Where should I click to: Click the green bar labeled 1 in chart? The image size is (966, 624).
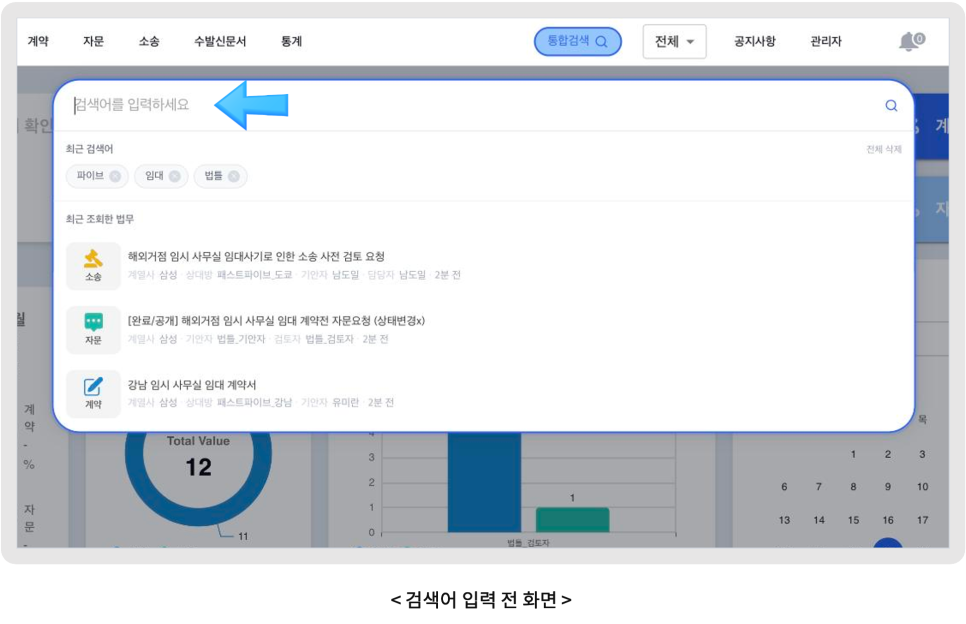[x=572, y=519]
